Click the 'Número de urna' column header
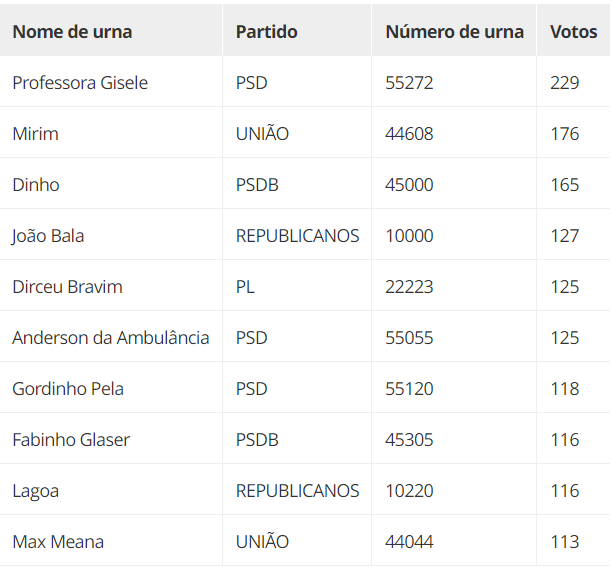 [454, 31]
